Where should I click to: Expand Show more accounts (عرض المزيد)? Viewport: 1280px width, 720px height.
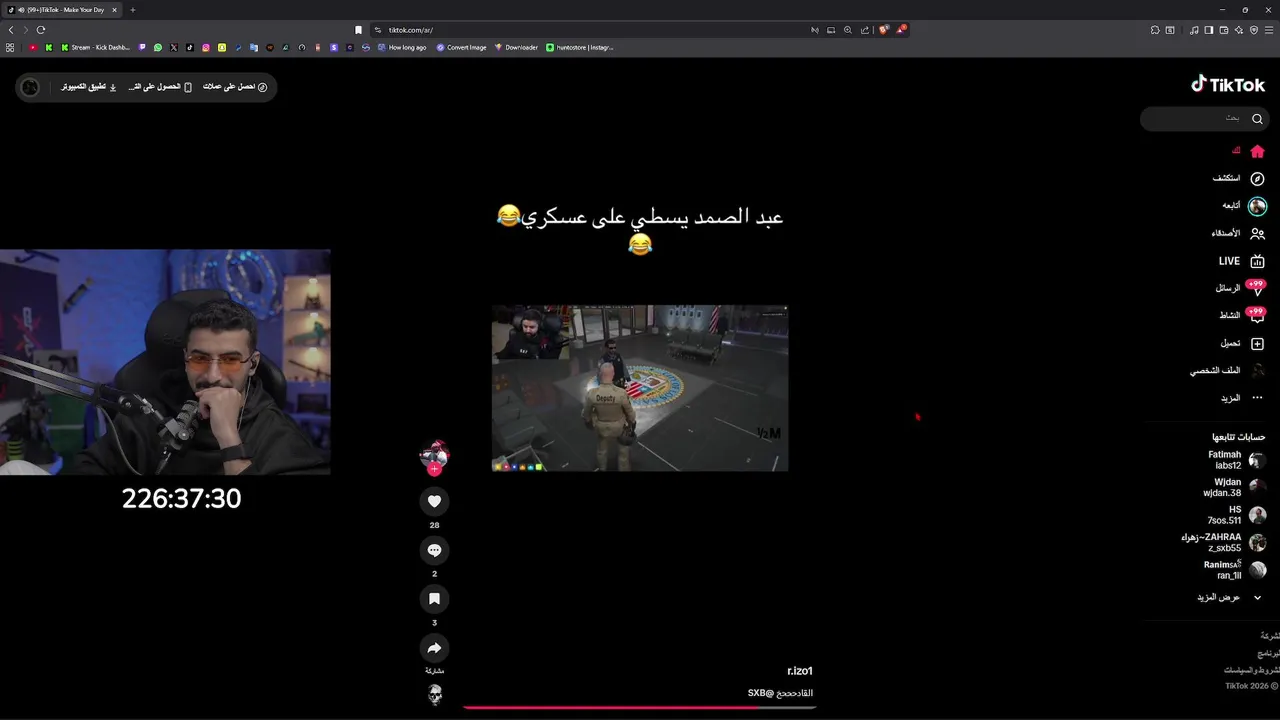(x=1229, y=597)
